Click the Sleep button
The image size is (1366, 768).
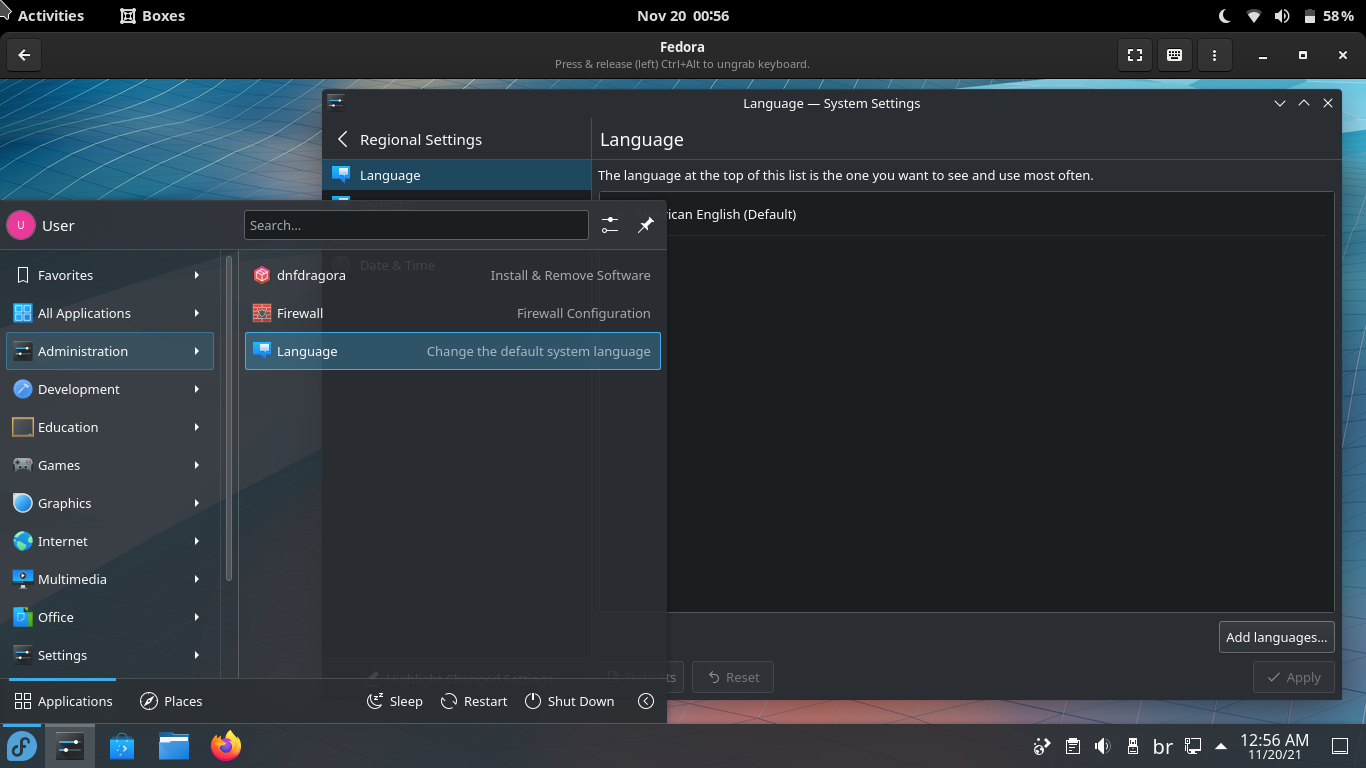(x=395, y=701)
